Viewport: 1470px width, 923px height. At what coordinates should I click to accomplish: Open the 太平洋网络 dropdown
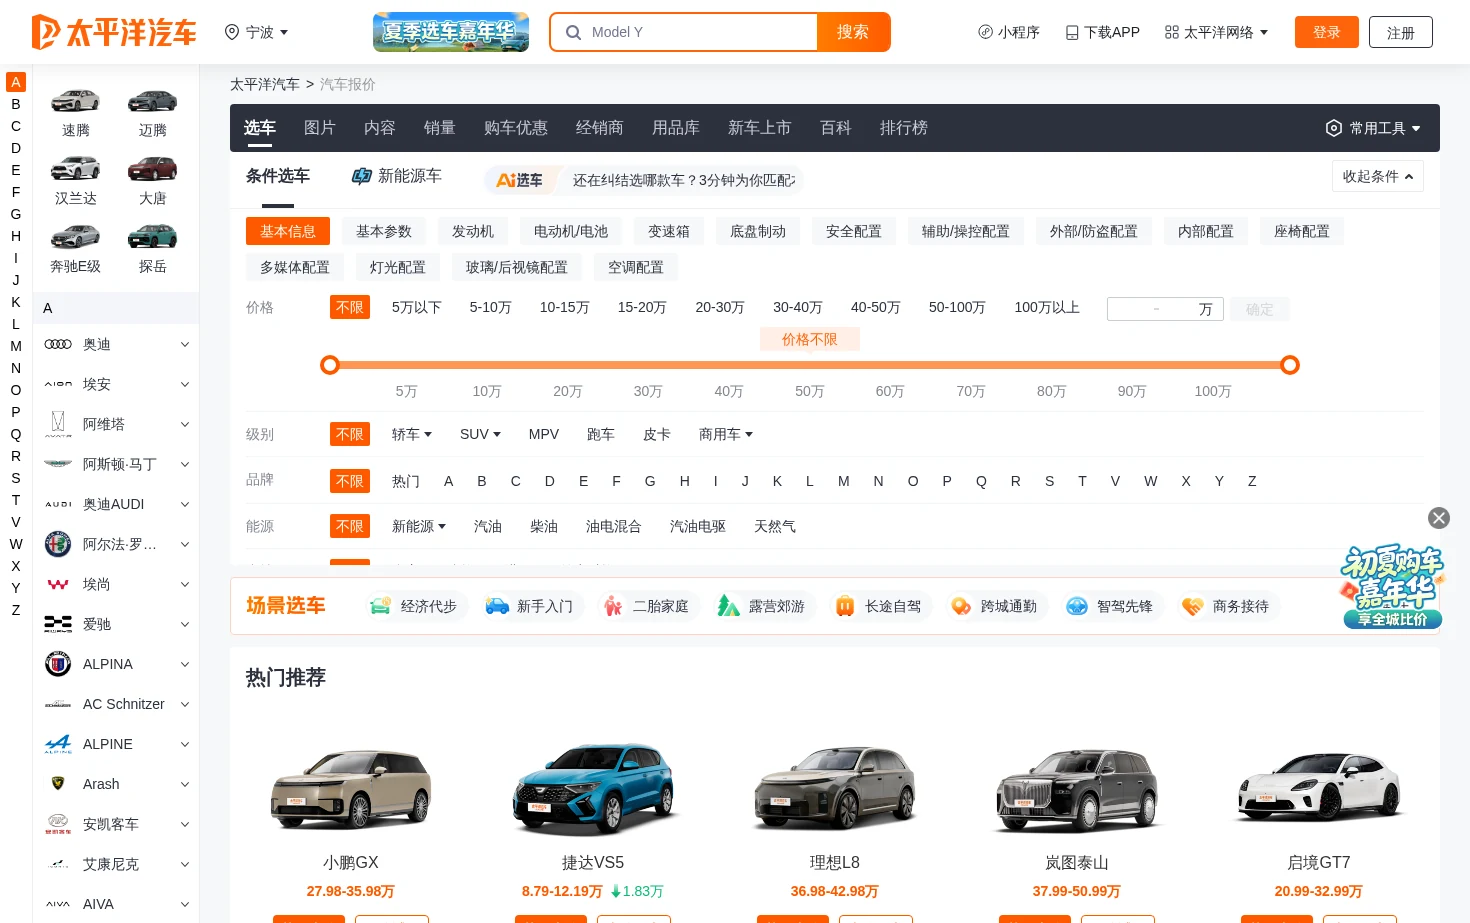[x=1216, y=32]
